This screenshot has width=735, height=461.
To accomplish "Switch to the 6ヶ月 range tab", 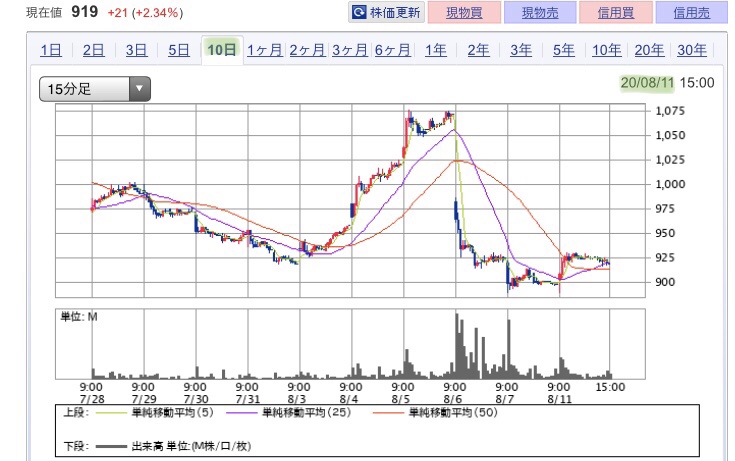I will tap(393, 50).
